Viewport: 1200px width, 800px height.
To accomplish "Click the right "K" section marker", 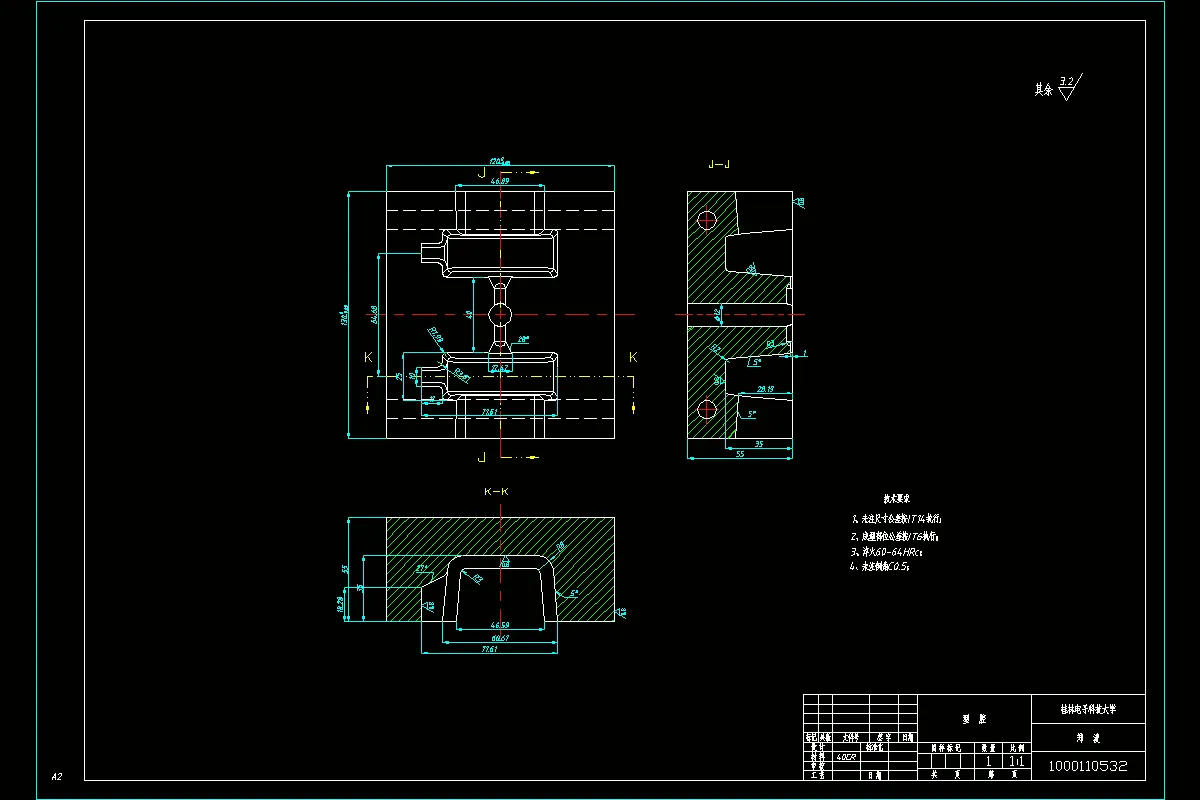I will point(632,357).
